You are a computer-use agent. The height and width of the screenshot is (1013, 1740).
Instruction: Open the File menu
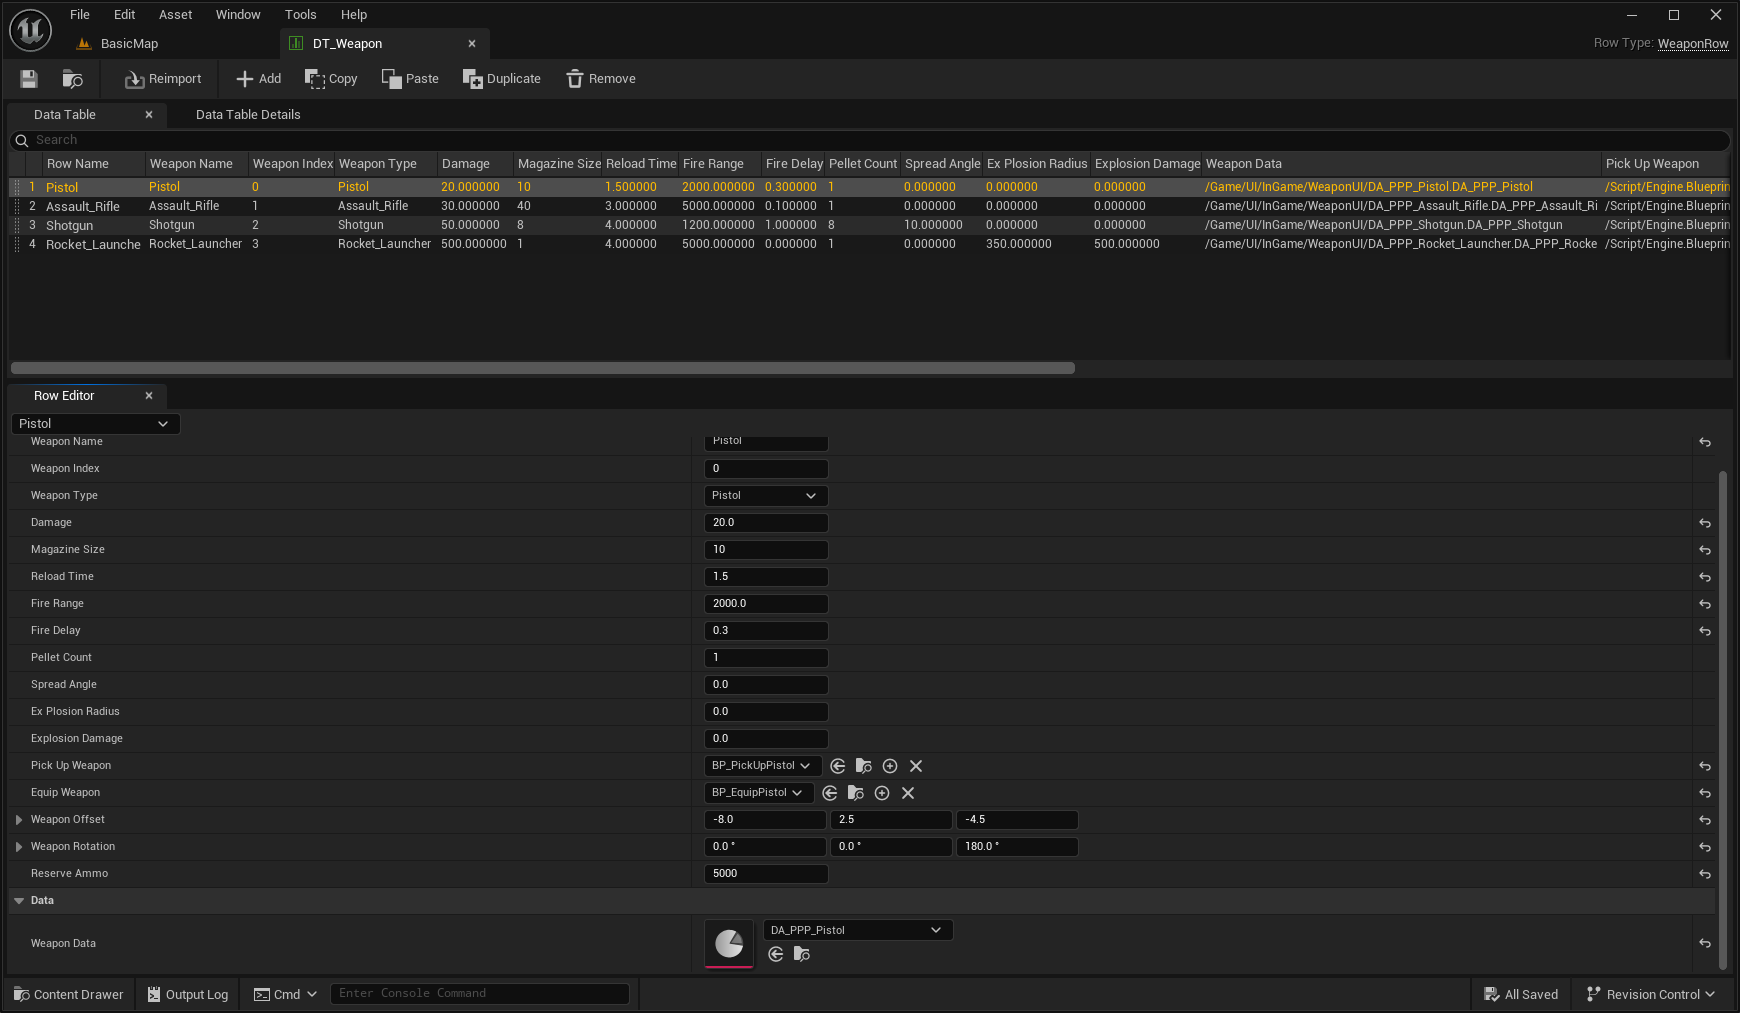click(x=80, y=15)
